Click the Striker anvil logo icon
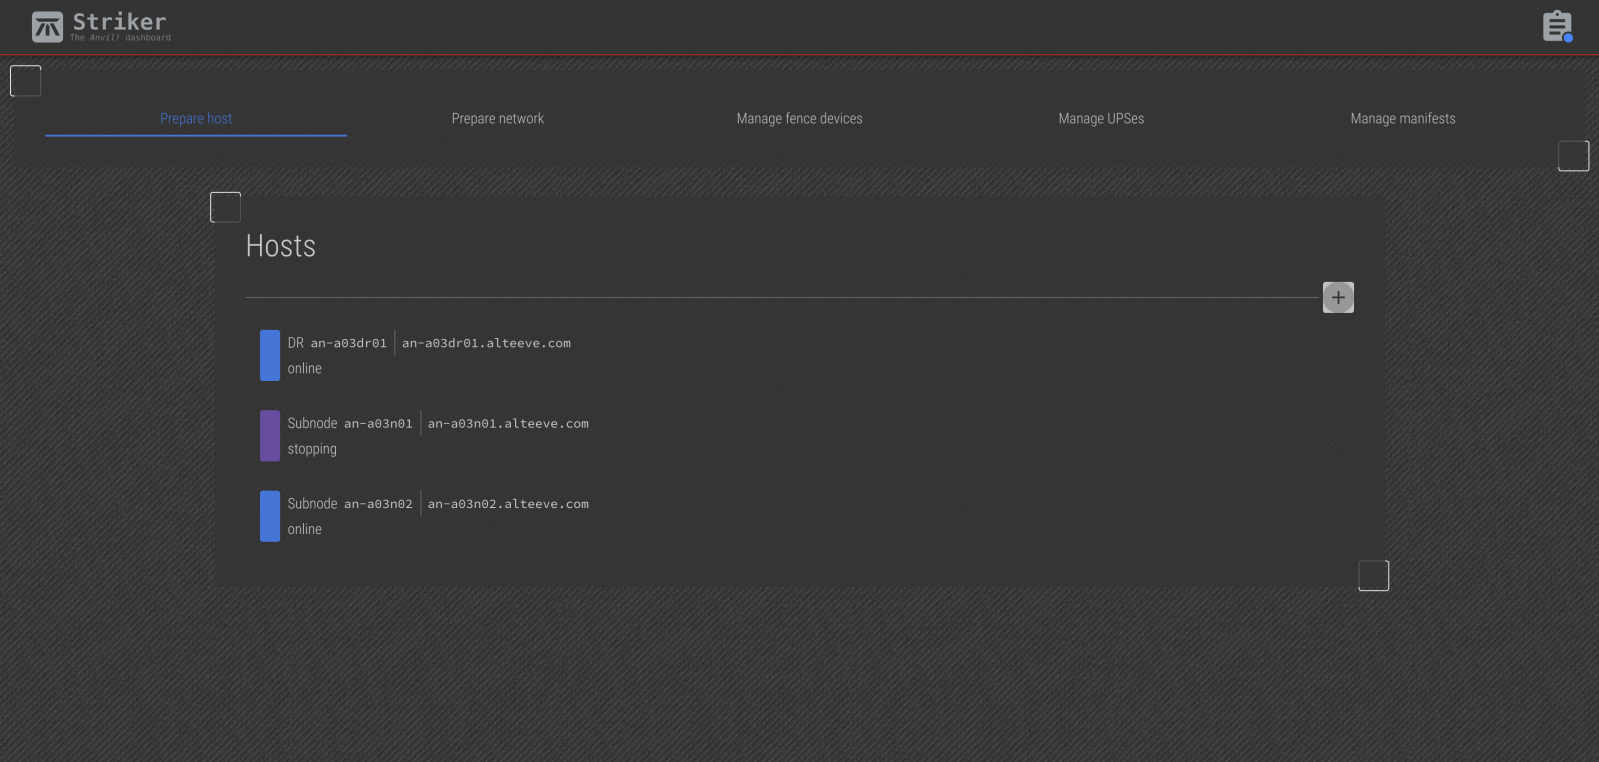The image size is (1599, 762). tap(47, 27)
